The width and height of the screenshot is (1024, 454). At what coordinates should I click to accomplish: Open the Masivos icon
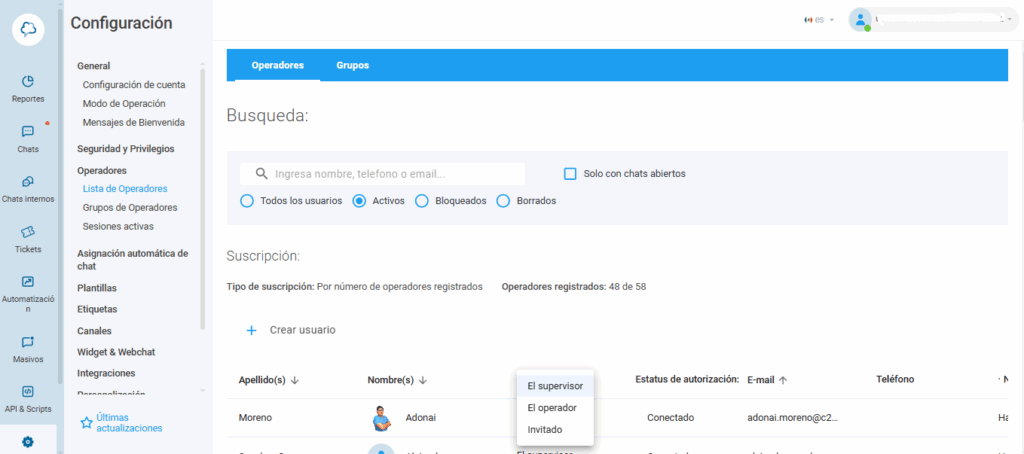coord(27,342)
